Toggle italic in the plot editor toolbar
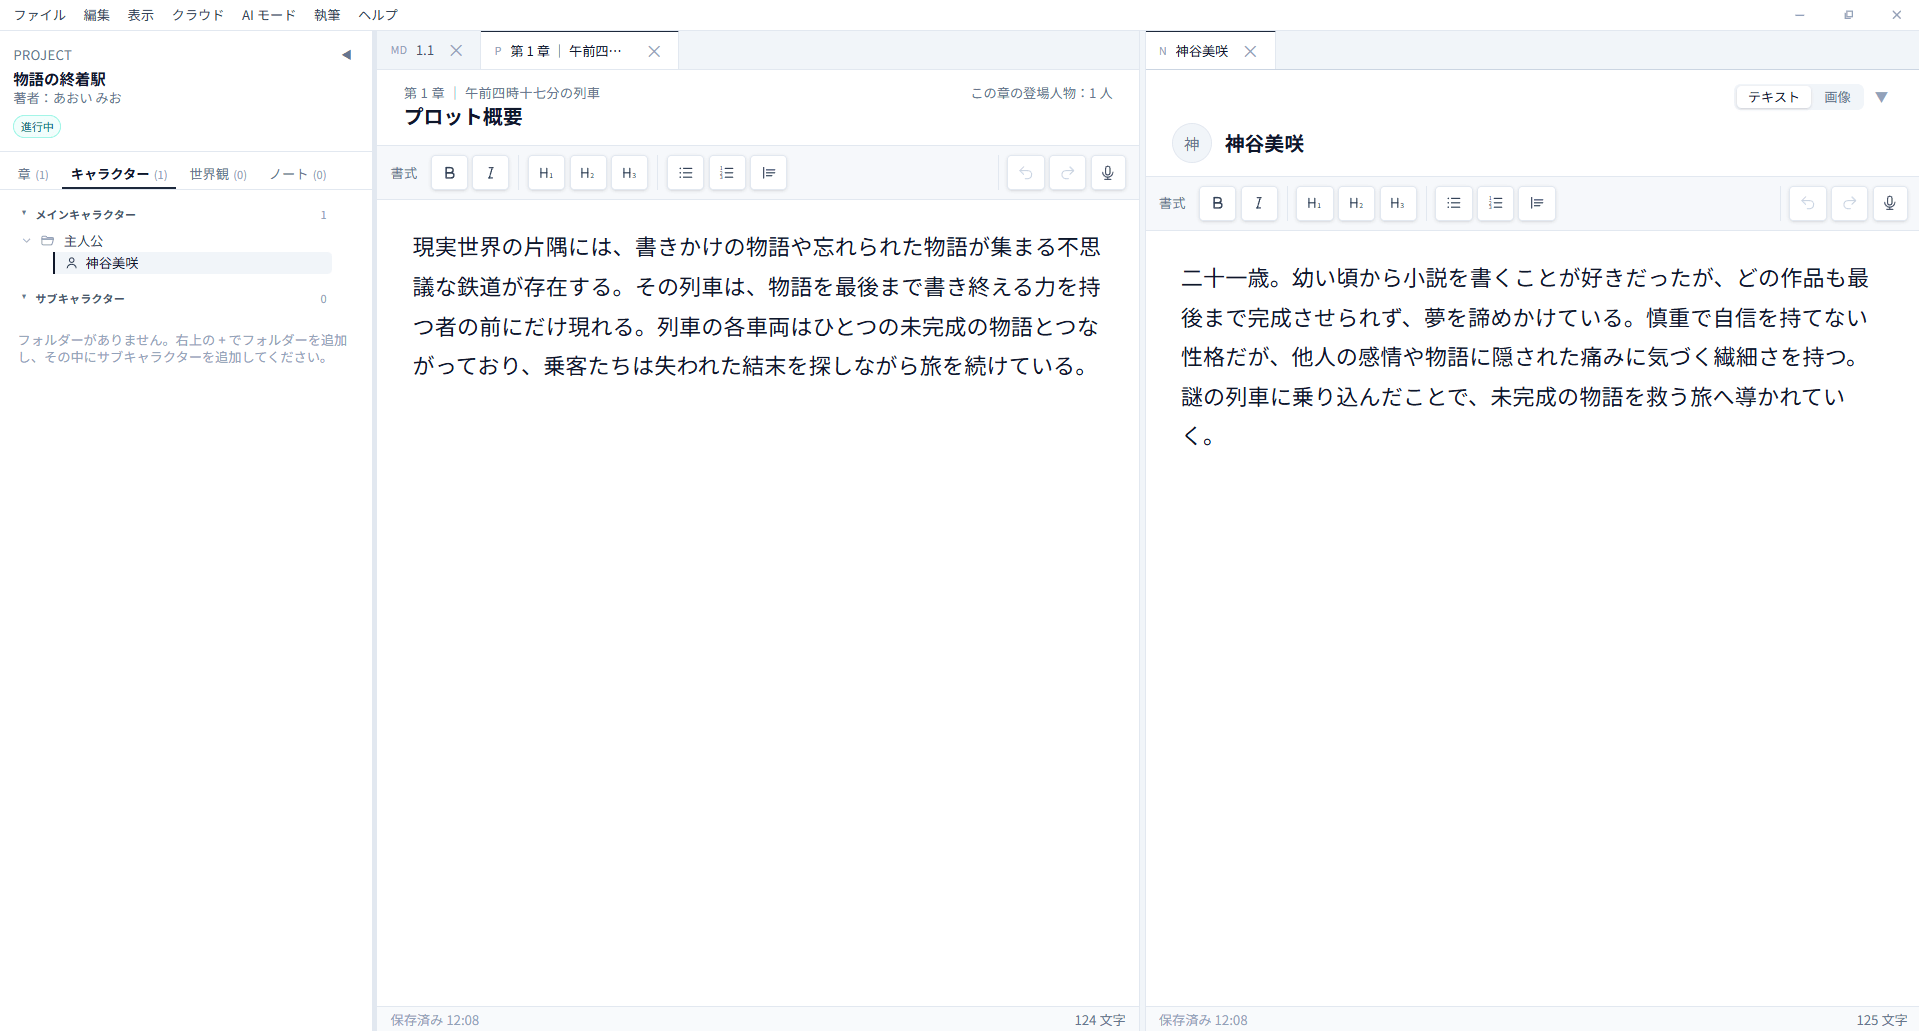Image resolution: width=1919 pixels, height=1031 pixels. (491, 173)
